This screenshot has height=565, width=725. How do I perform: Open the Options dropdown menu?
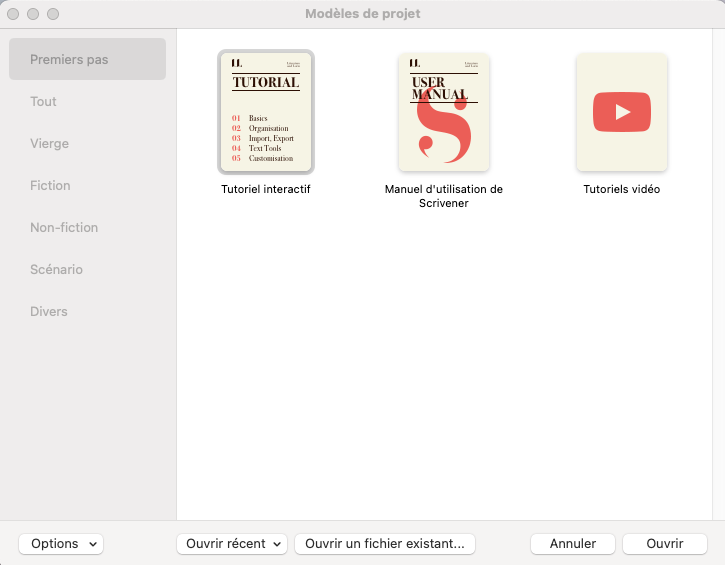(x=61, y=544)
